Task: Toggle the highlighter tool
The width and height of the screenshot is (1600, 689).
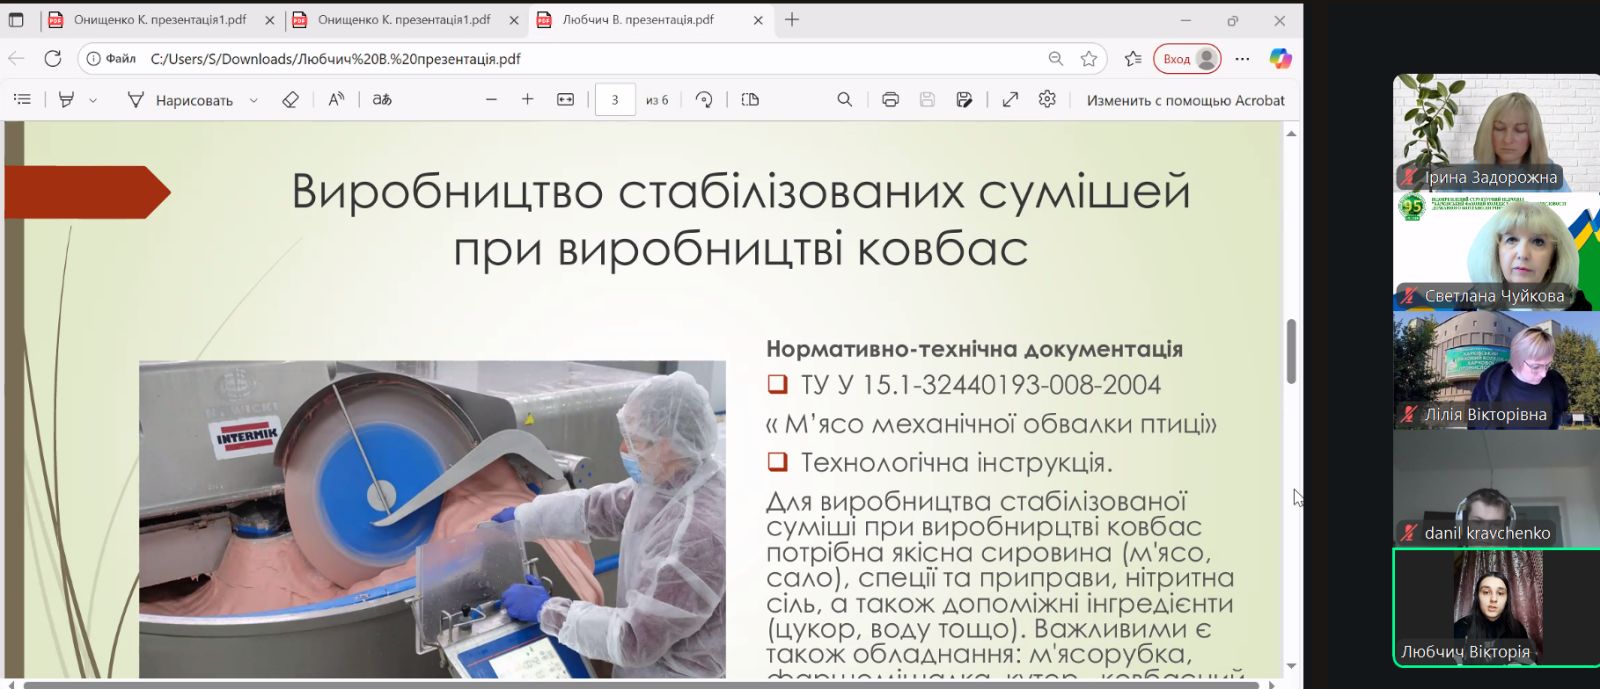Action: tap(67, 99)
